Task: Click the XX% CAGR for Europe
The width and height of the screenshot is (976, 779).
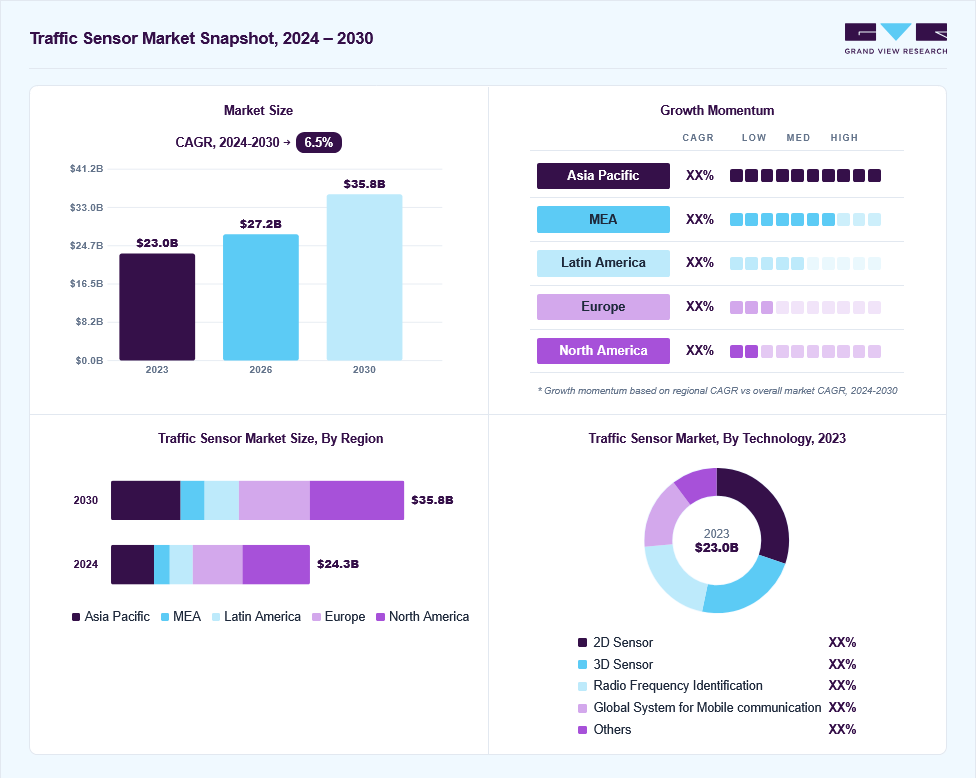Action: 700,307
